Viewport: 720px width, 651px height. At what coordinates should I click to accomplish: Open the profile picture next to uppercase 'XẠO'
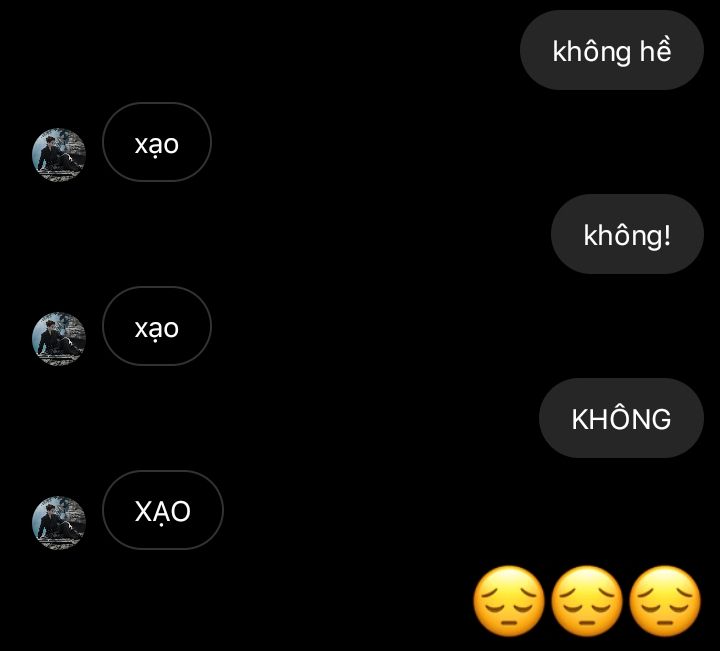(x=59, y=522)
